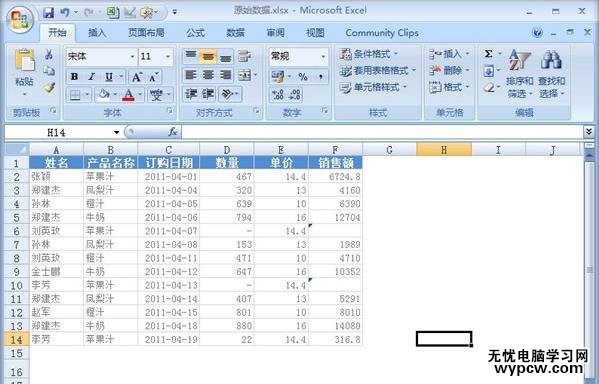Cut selection with the scissors icon
Screen dimensions: 599x384
(49, 55)
